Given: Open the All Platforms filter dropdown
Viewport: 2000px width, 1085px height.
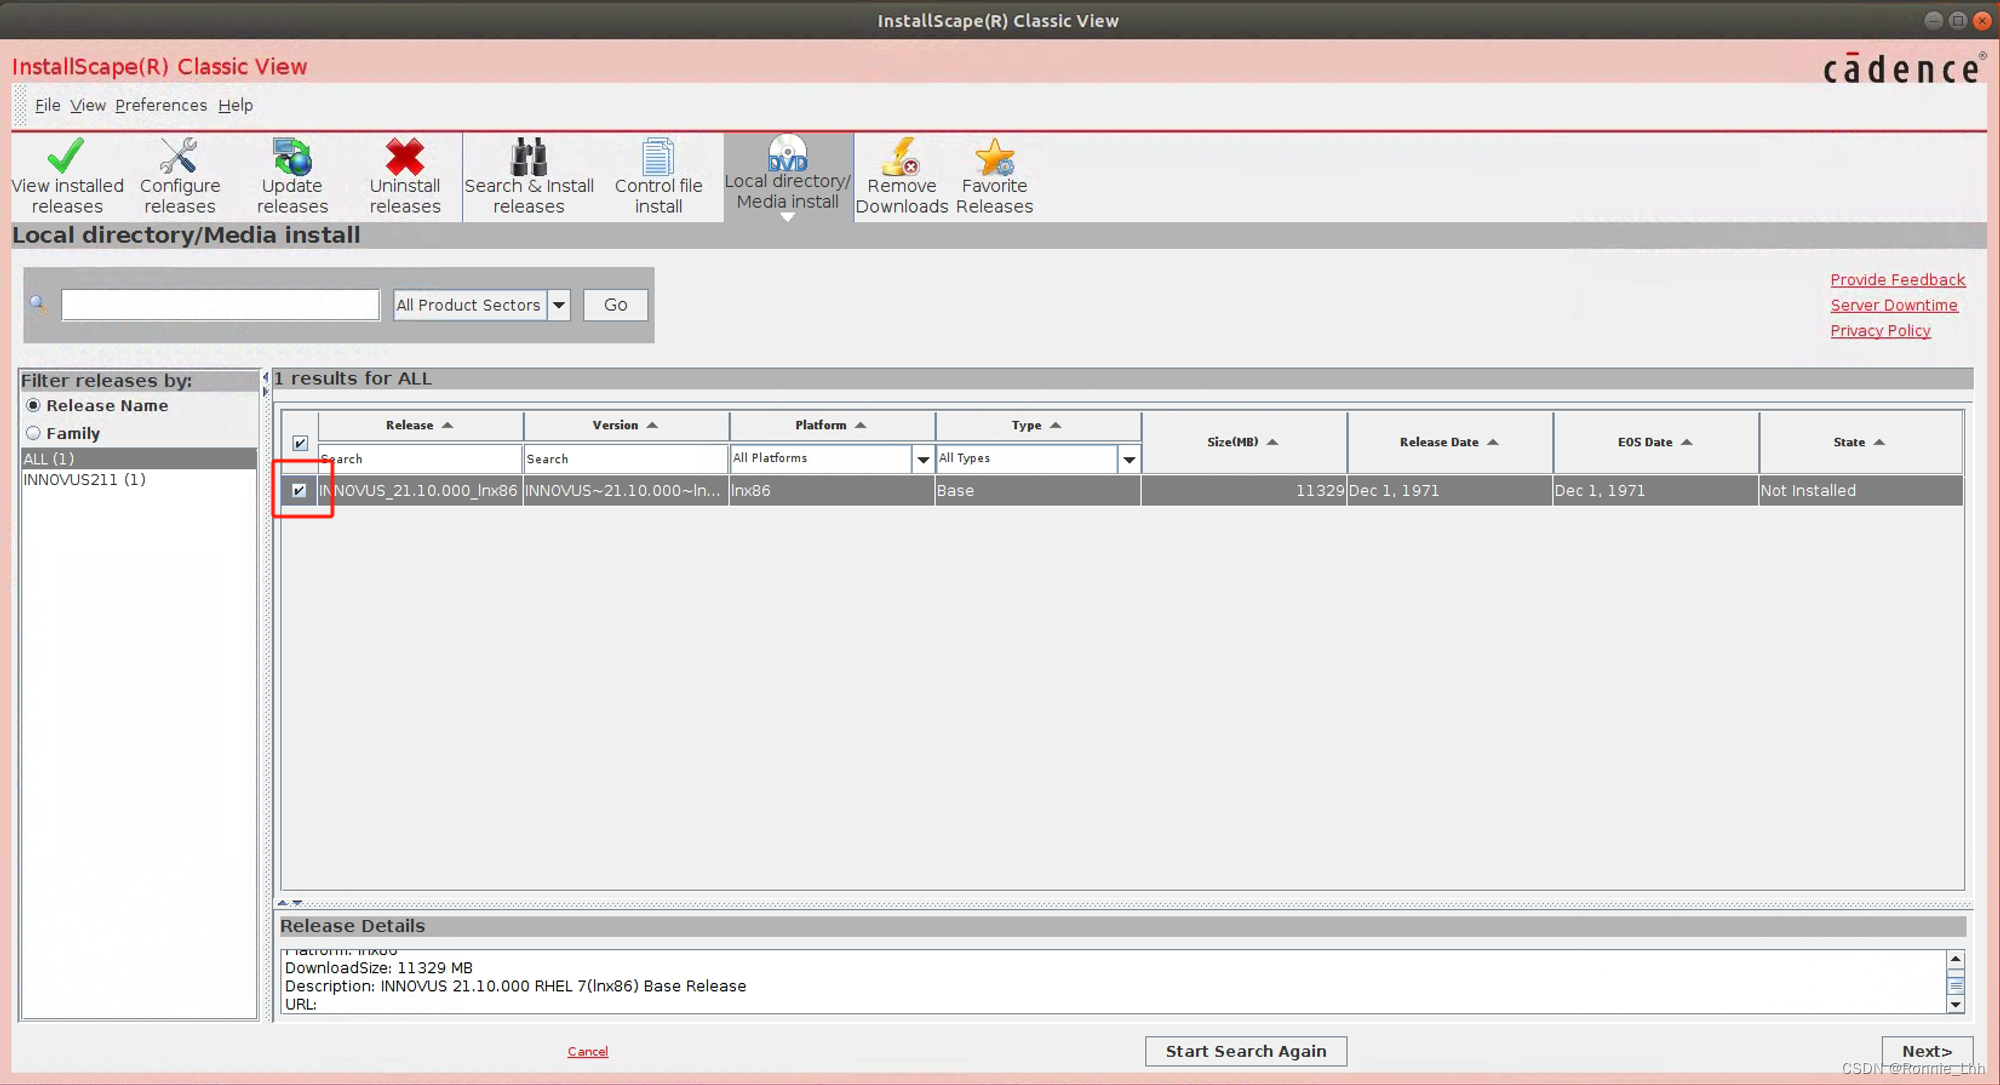Looking at the screenshot, I should (922, 459).
